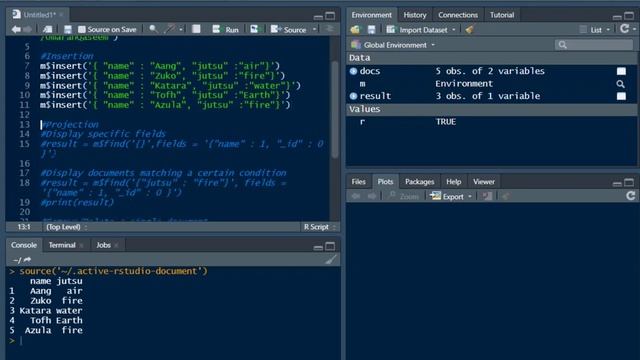Screen dimensions: 640x360
Task: Go to previous plot arrow
Action: click(x=356, y=196)
